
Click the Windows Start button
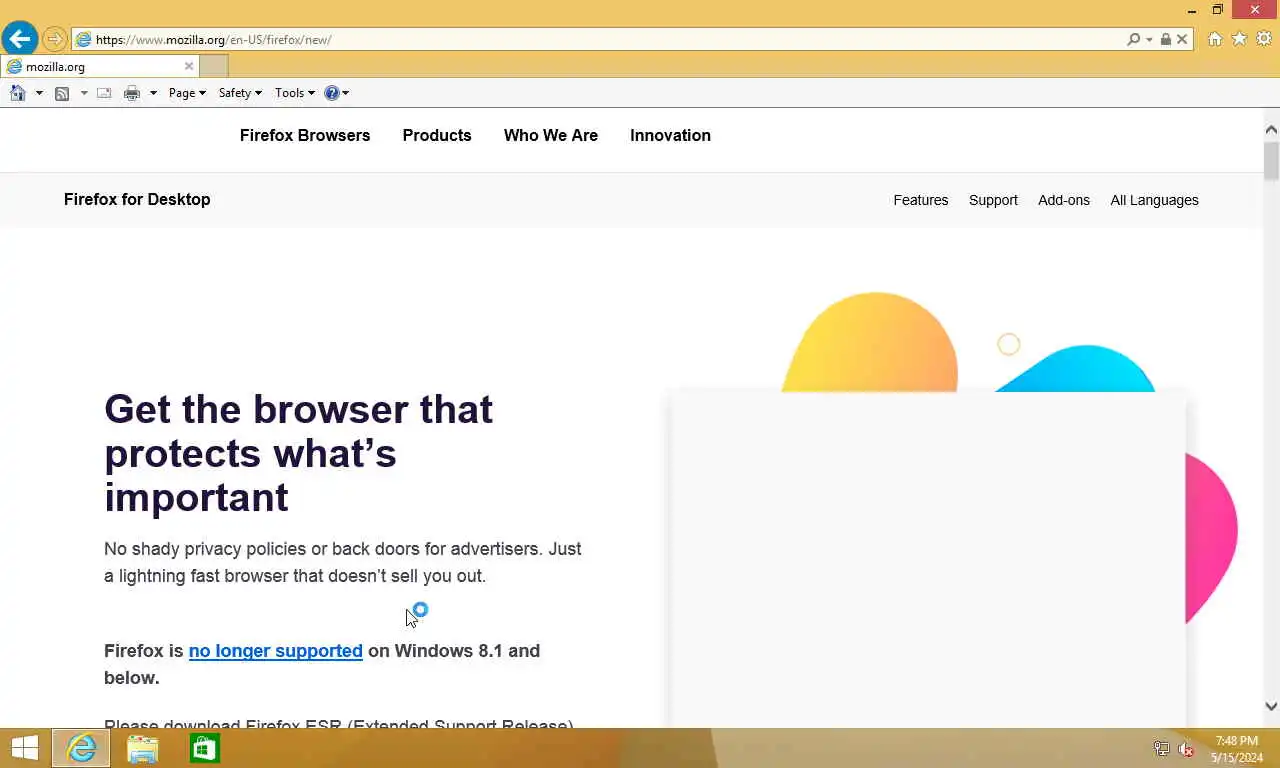(25, 748)
